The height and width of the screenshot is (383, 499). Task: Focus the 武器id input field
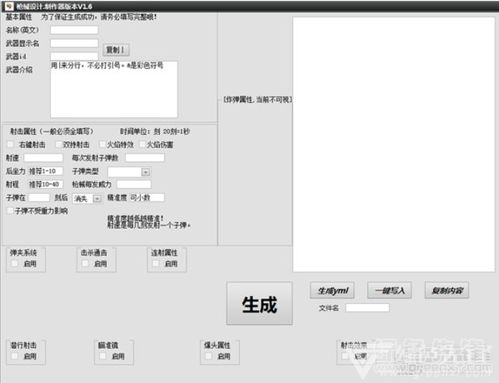pyautogui.click(x=74, y=56)
